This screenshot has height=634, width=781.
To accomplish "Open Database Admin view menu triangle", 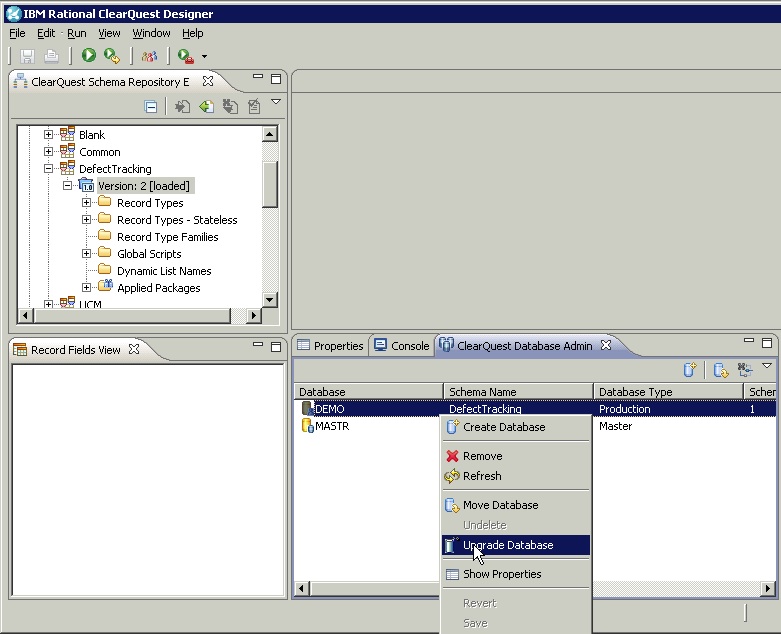I will (767, 366).
